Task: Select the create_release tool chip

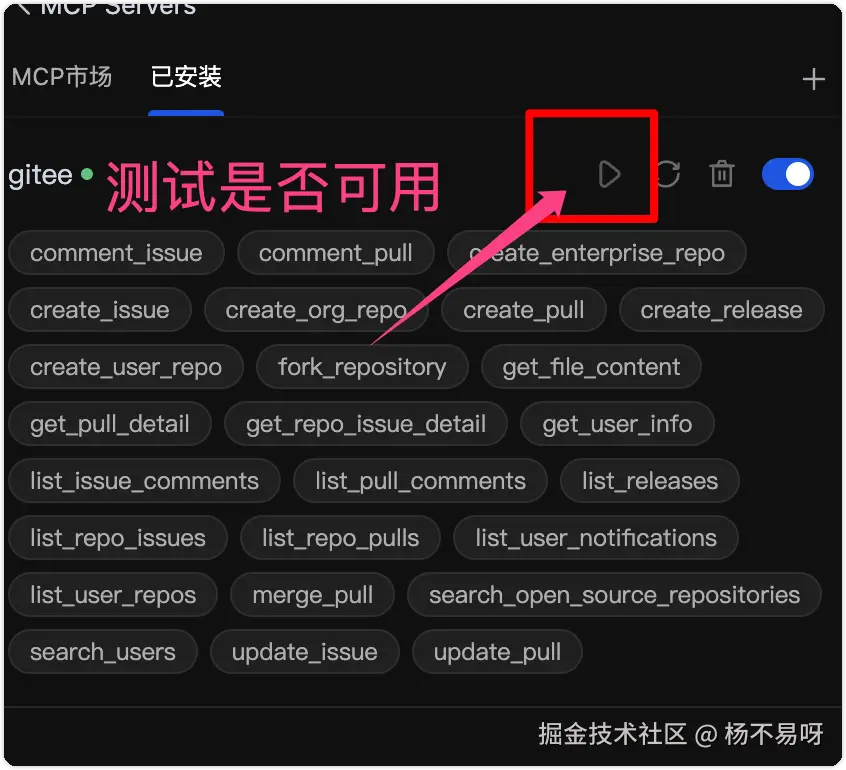Action: point(721,310)
